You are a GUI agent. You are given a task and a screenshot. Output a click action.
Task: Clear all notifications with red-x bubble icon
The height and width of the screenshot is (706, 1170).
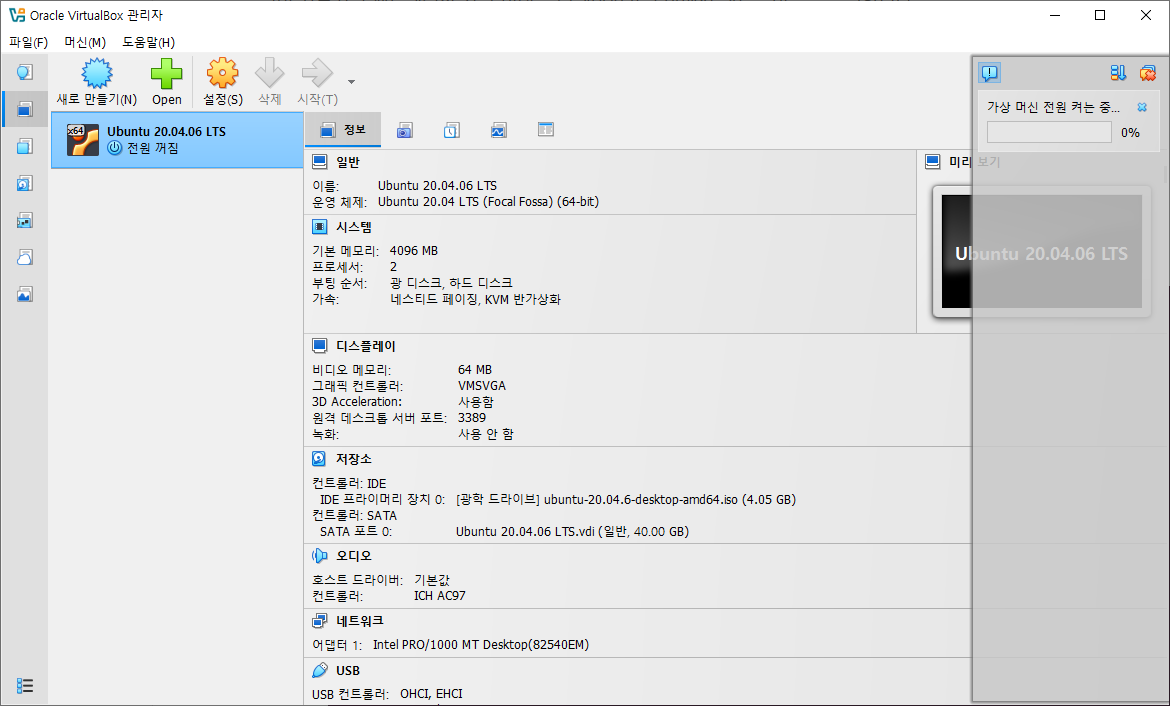pyautogui.click(x=1148, y=72)
